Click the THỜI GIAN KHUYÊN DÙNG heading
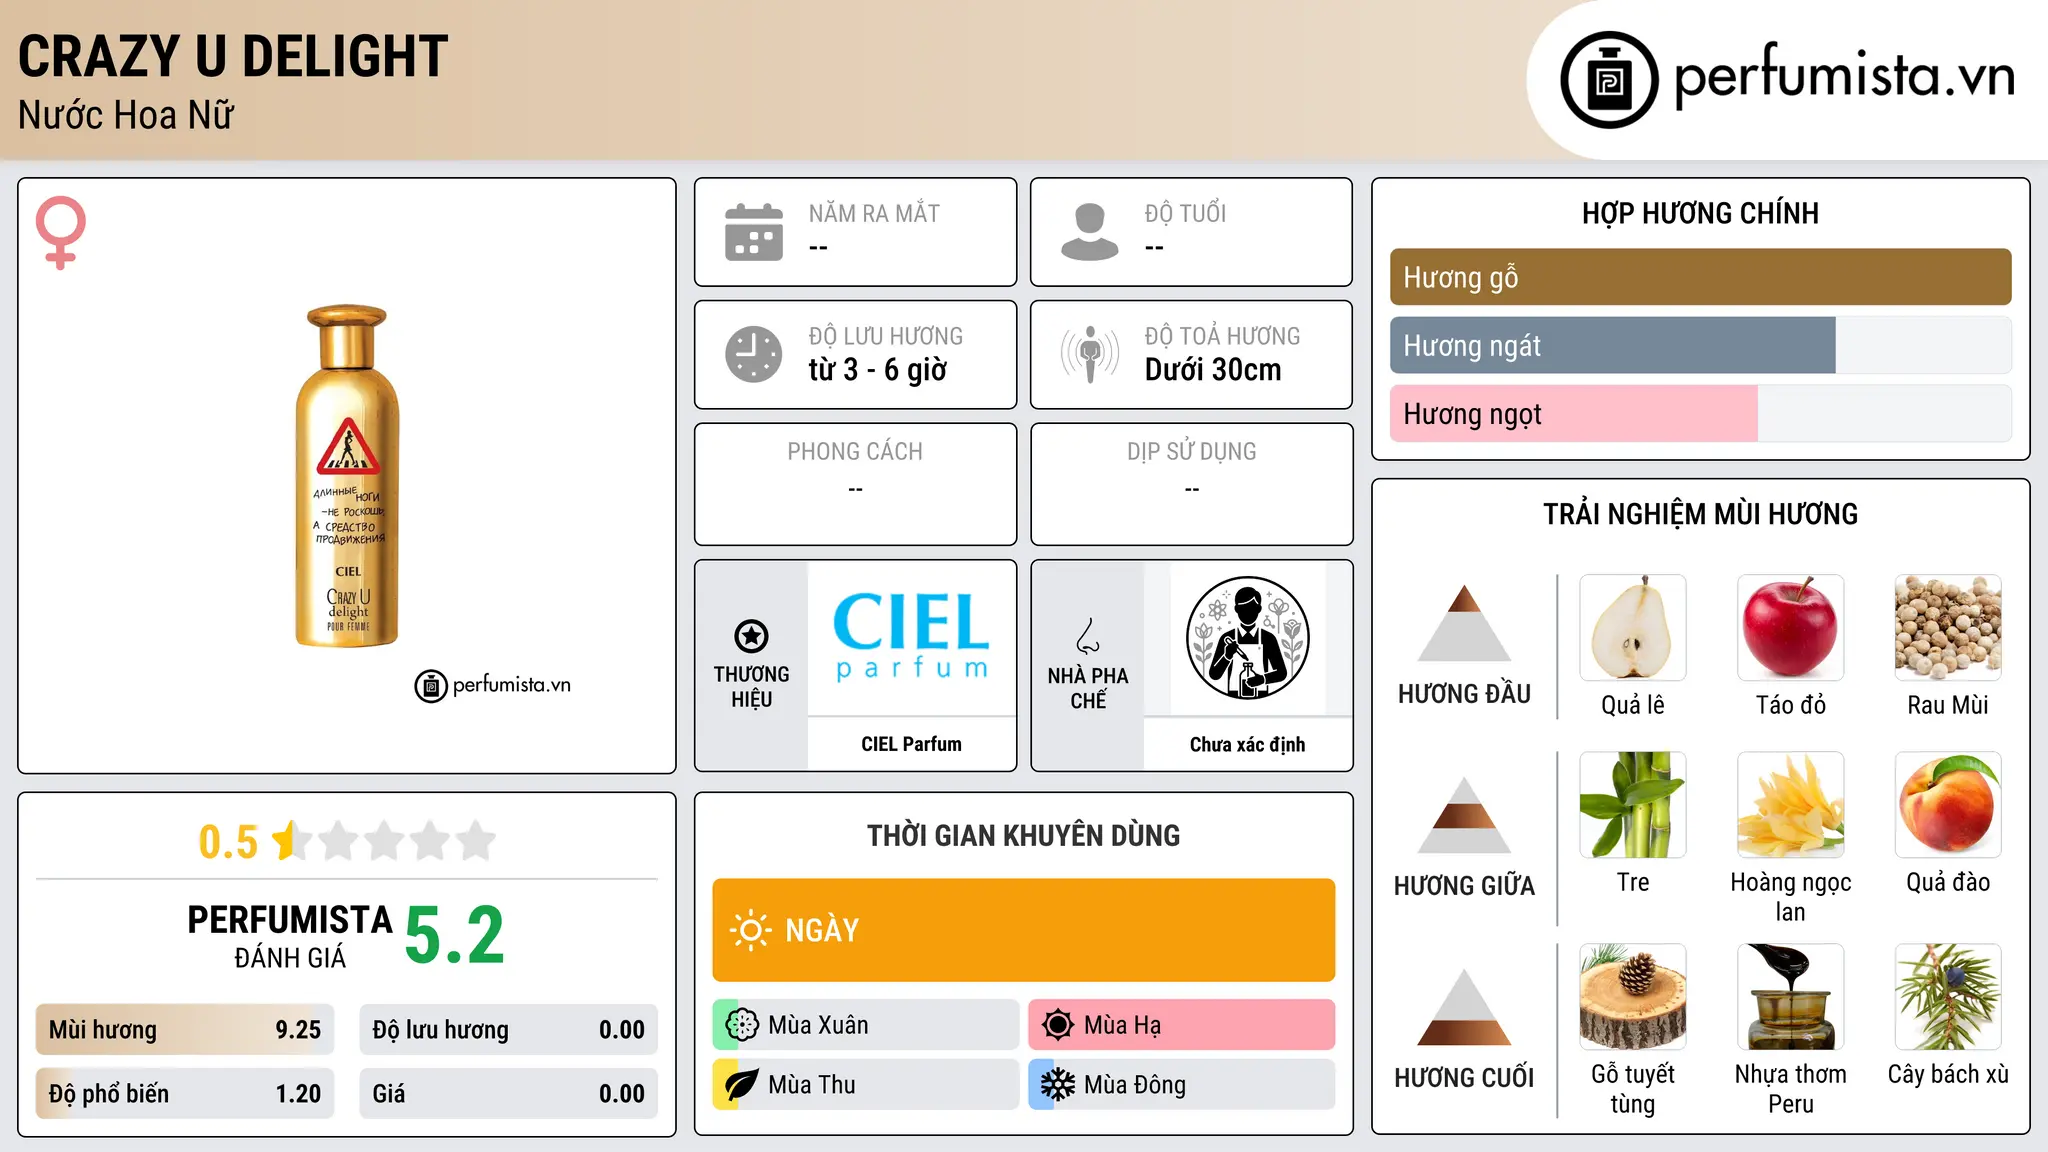 point(1024,835)
